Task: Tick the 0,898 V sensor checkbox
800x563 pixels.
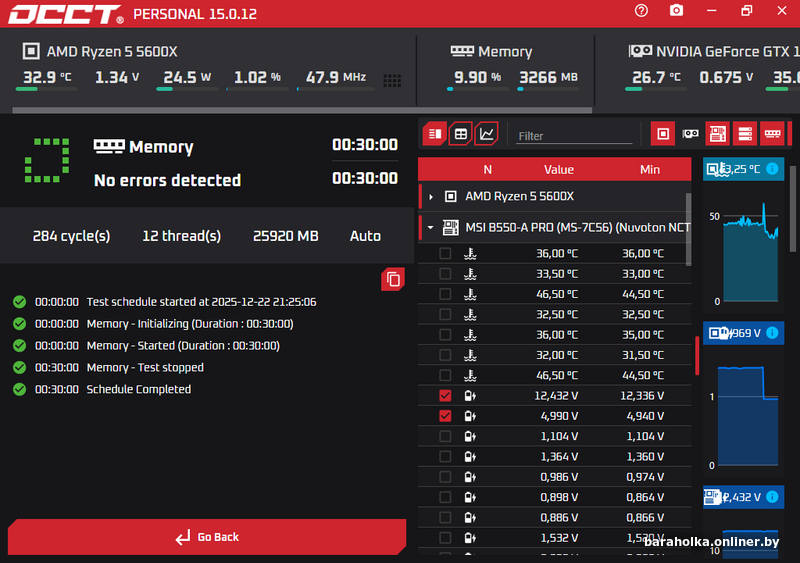Action: (x=445, y=497)
